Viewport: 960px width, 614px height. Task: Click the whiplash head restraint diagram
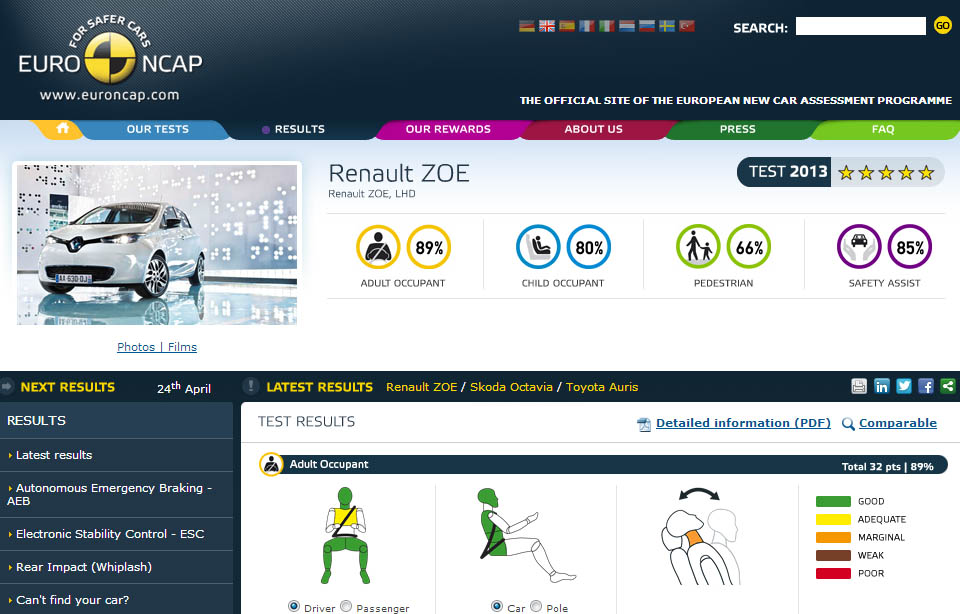pyautogui.click(x=701, y=536)
